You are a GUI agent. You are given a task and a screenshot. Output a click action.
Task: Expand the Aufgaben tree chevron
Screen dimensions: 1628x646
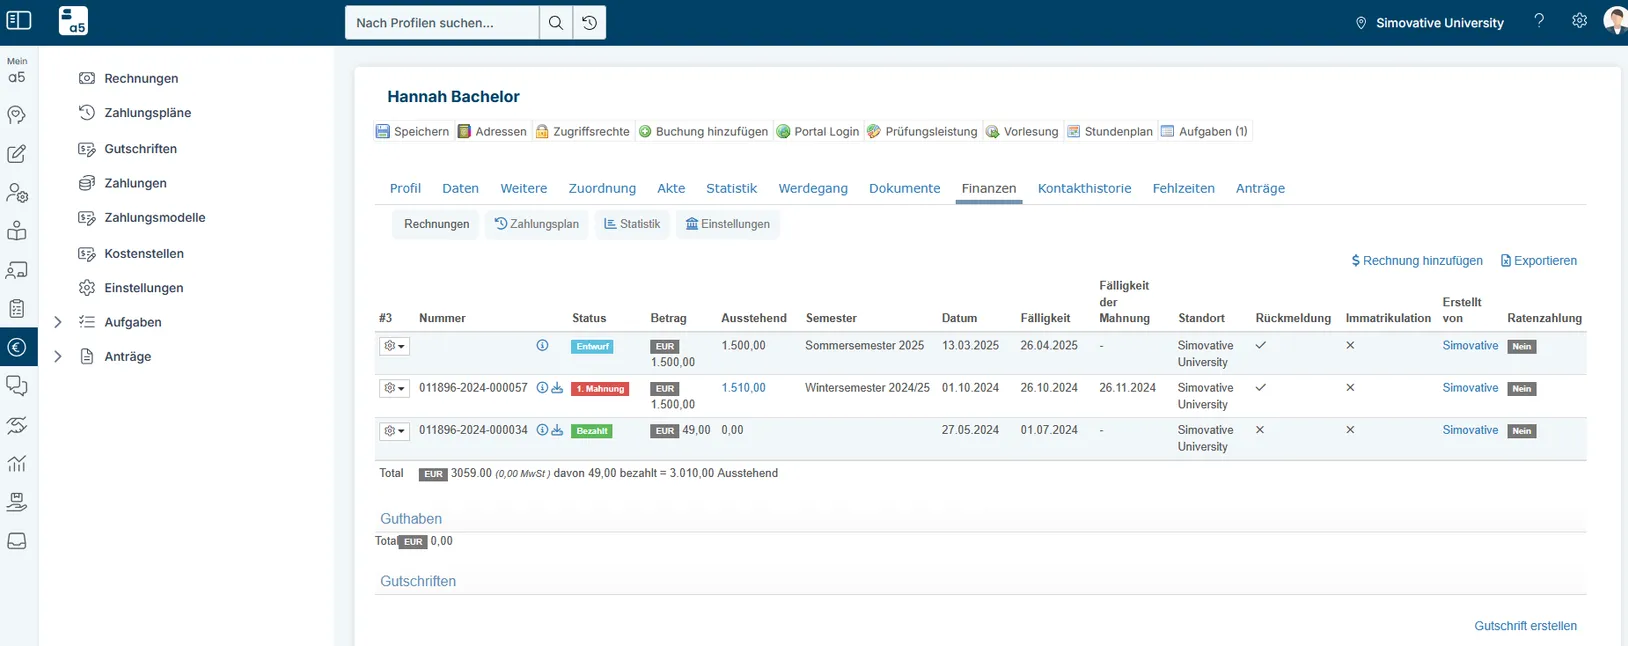(58, 322)
